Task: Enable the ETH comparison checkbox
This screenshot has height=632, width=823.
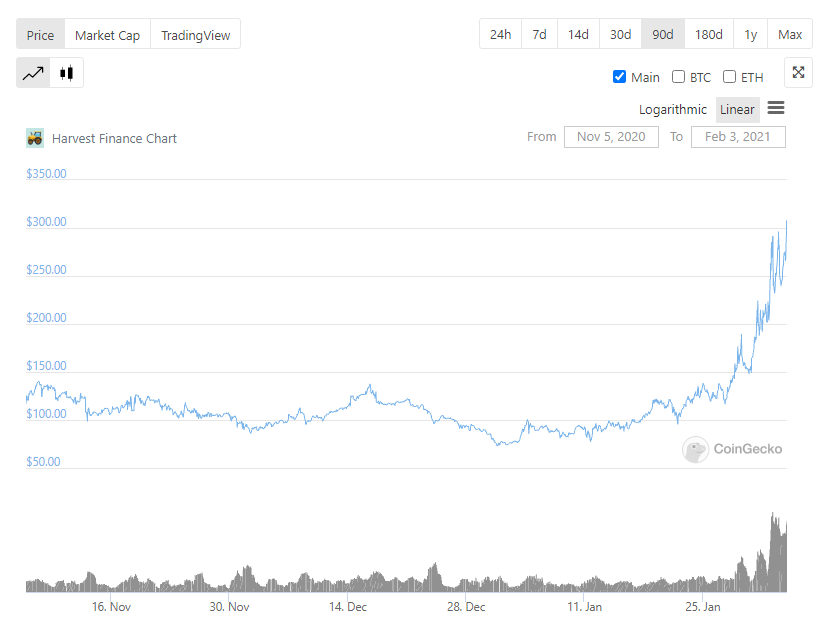Action: (729, 77)
